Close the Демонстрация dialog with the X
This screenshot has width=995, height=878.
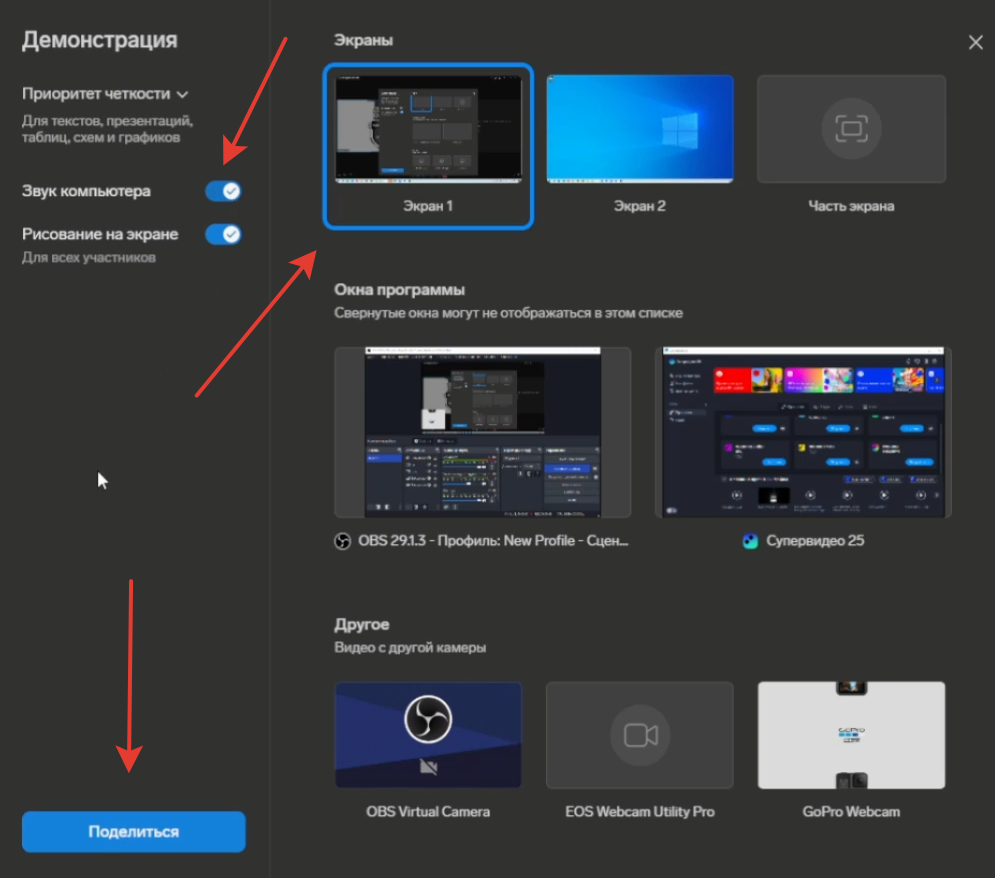(x=976, y=42)
